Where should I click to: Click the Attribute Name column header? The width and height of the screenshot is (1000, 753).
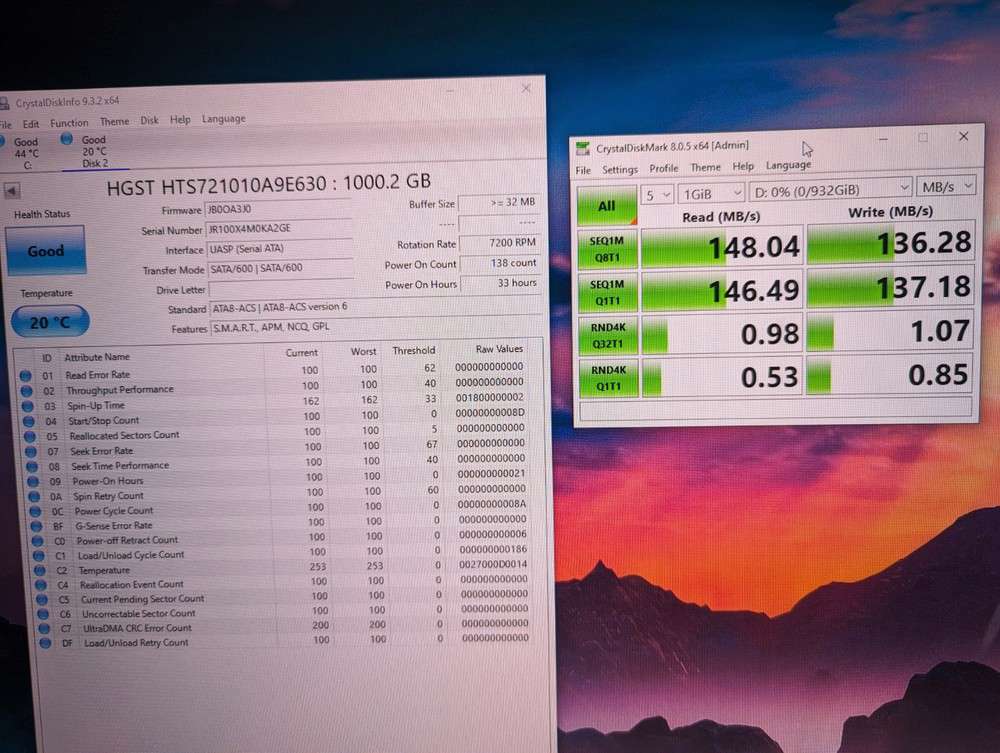click(x=96, y=357)
